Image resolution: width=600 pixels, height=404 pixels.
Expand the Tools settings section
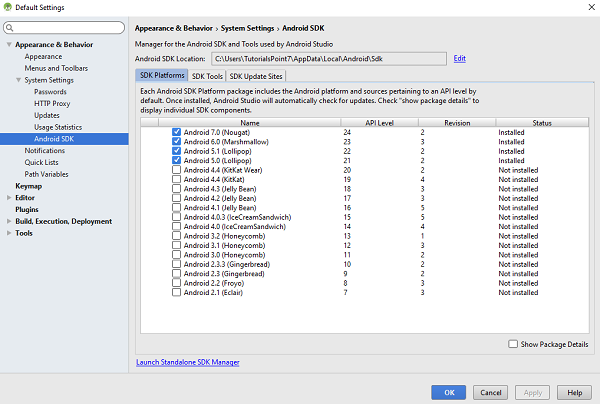click(x=9, y=233)
